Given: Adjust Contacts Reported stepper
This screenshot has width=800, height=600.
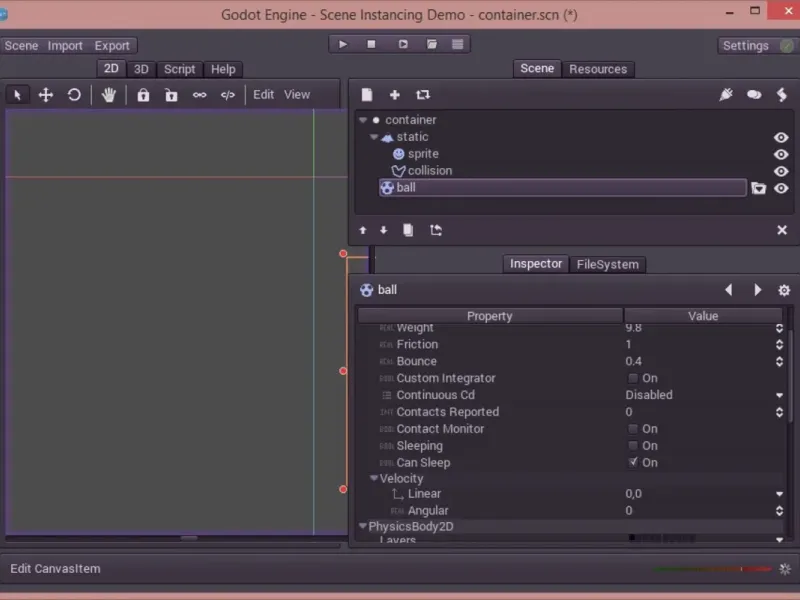Looking at the screenshot, I should 779,412.
